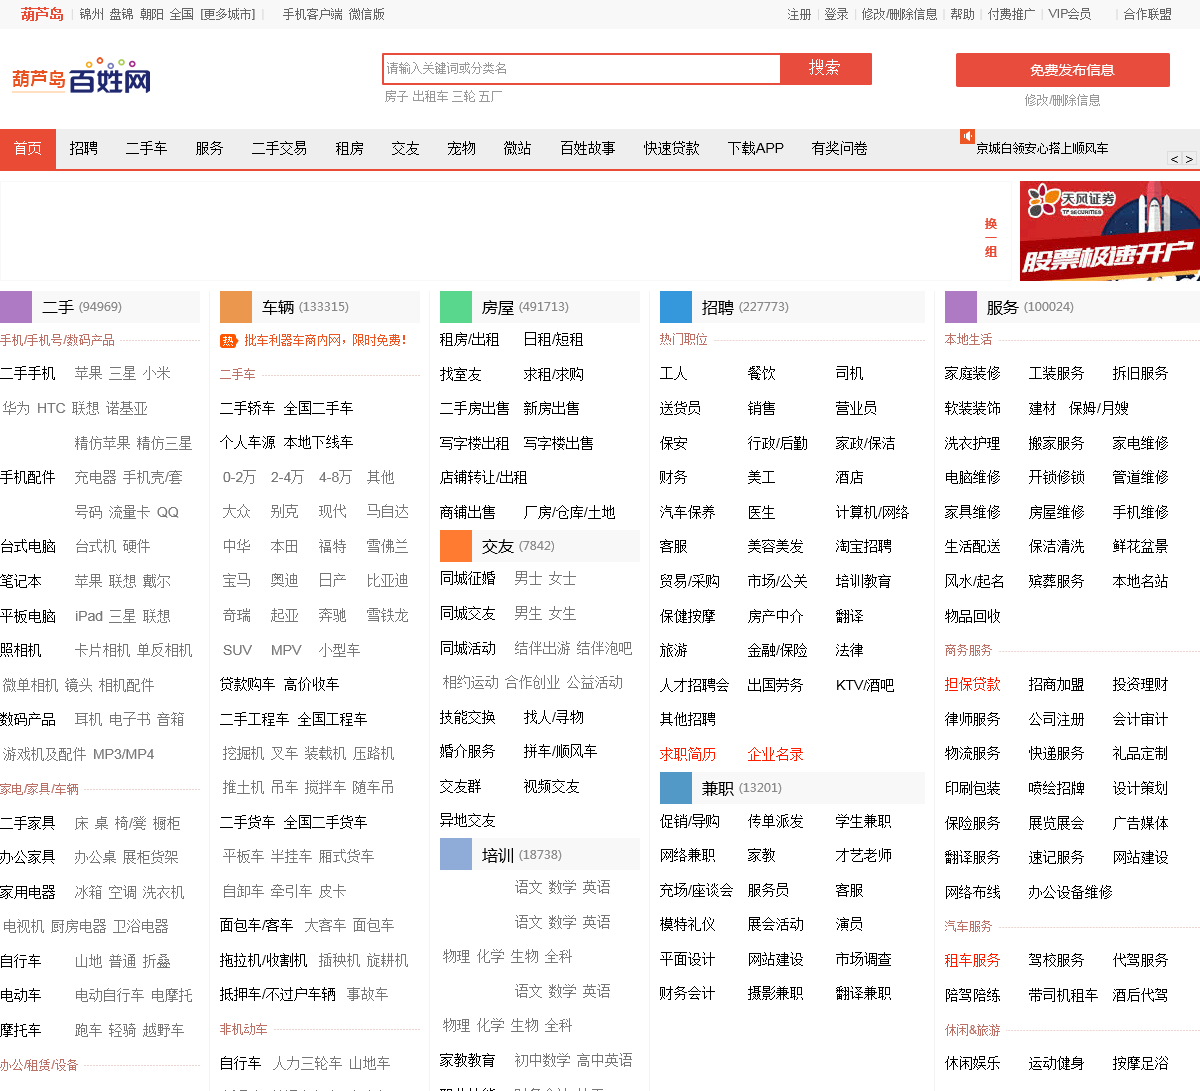
Task: Click the blue 兼职 category icon
Action: click(676, 788)
